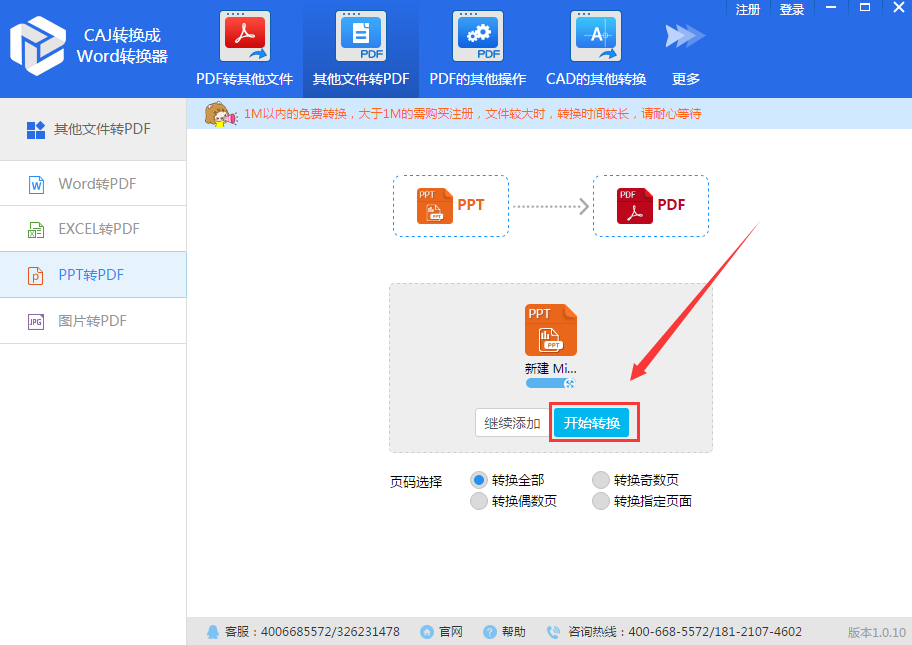Choose the 转换偶数页 radio option
Screen dimensions: 912x645
pyautogui.click(x=479, y=501)
